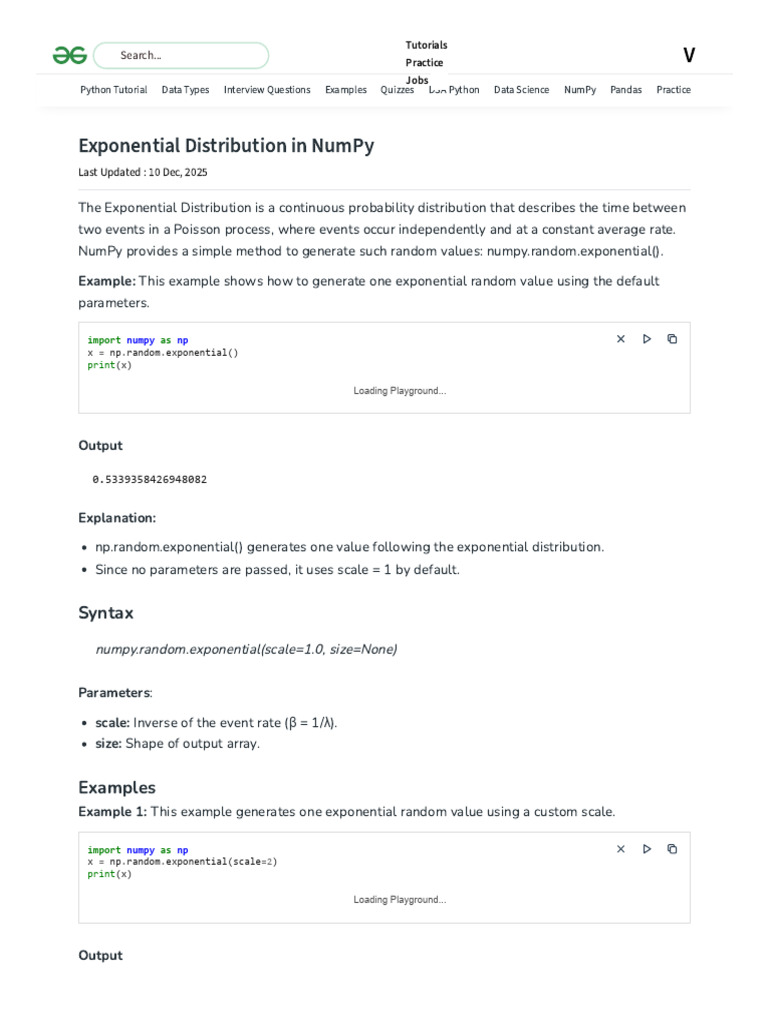This screenshot has height=1024, width=768.
Task: Open the Examples nav item in the top bar
Action: click(346, 90)
